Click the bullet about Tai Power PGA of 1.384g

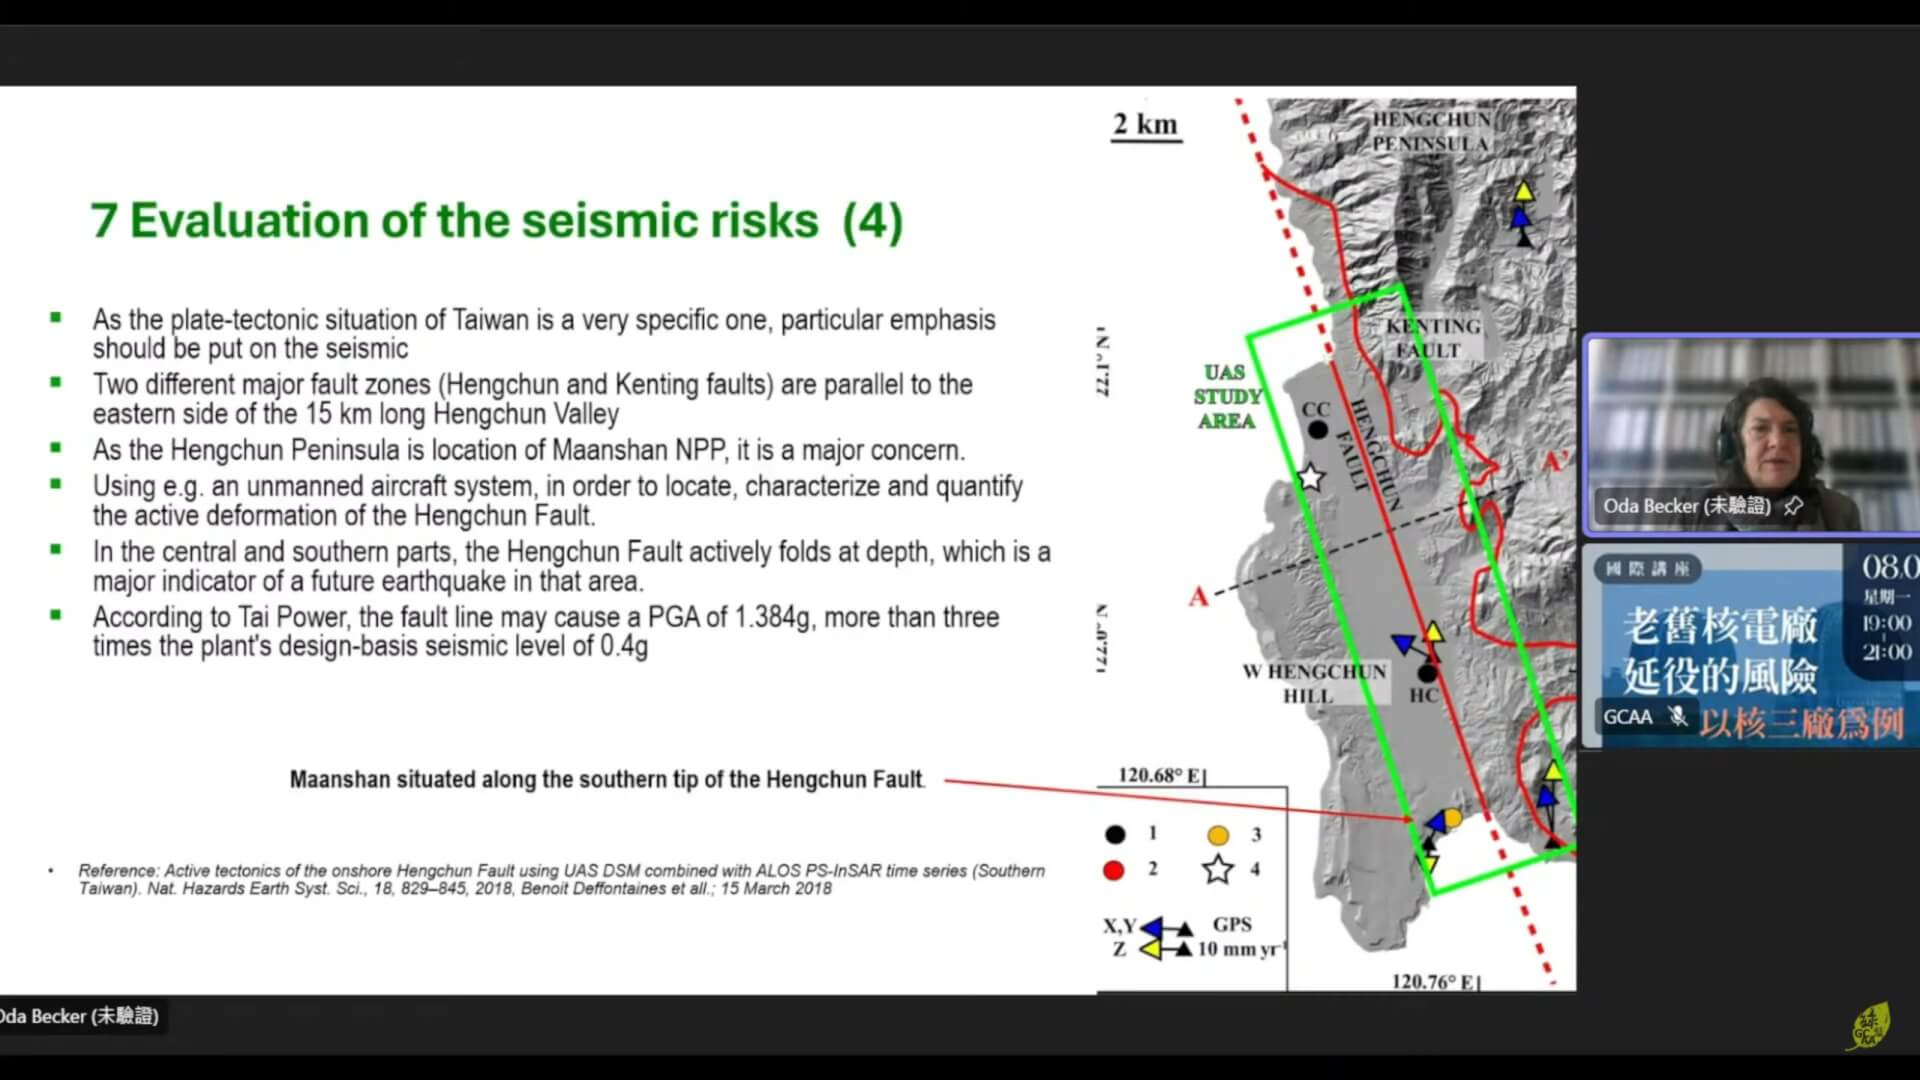546,631
